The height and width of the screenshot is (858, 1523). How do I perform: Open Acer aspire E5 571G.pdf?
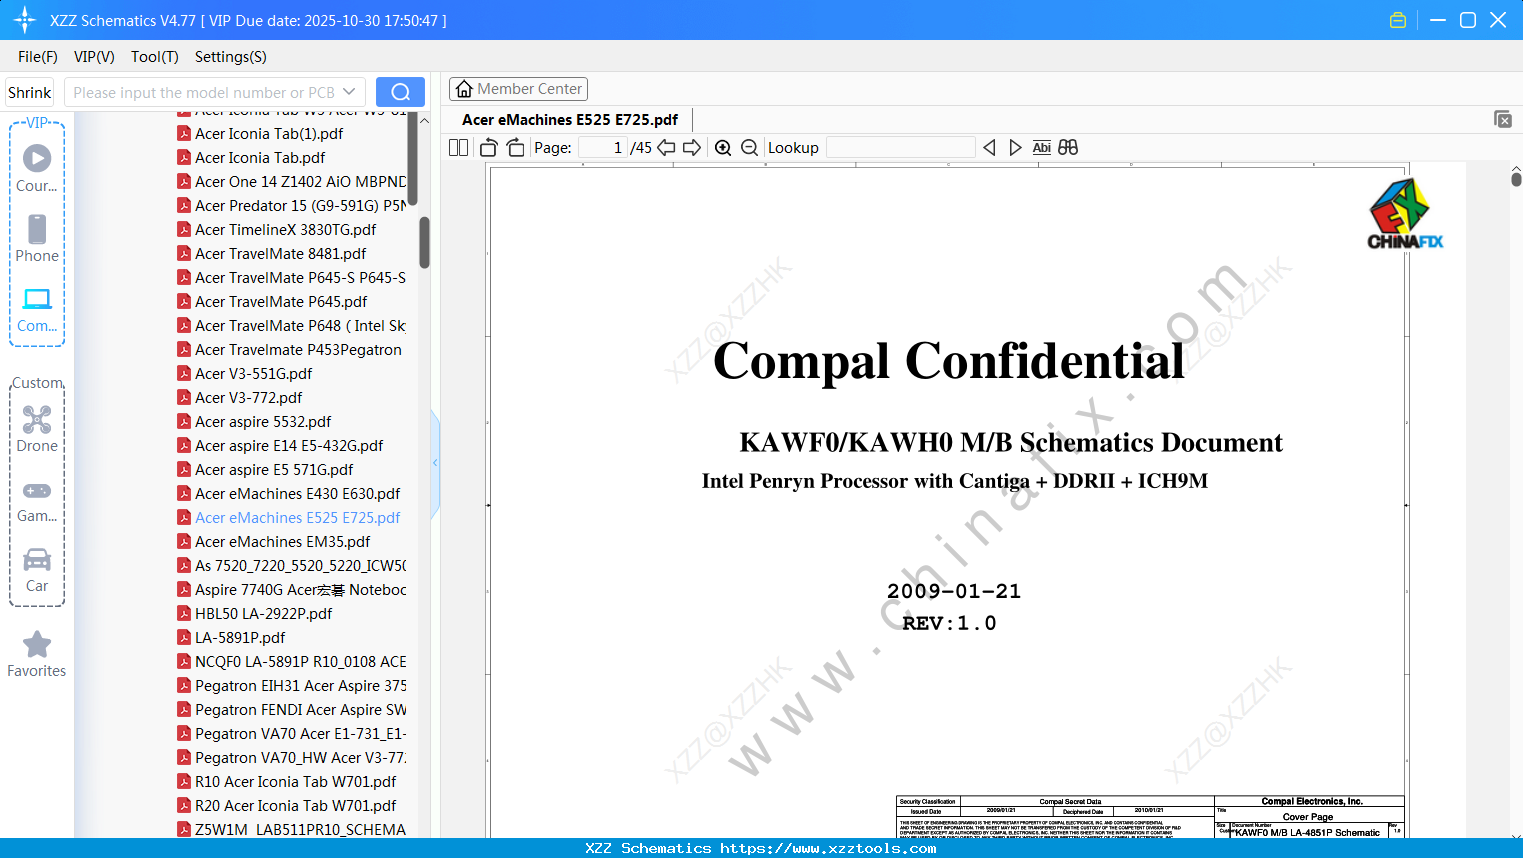point(274,470)
